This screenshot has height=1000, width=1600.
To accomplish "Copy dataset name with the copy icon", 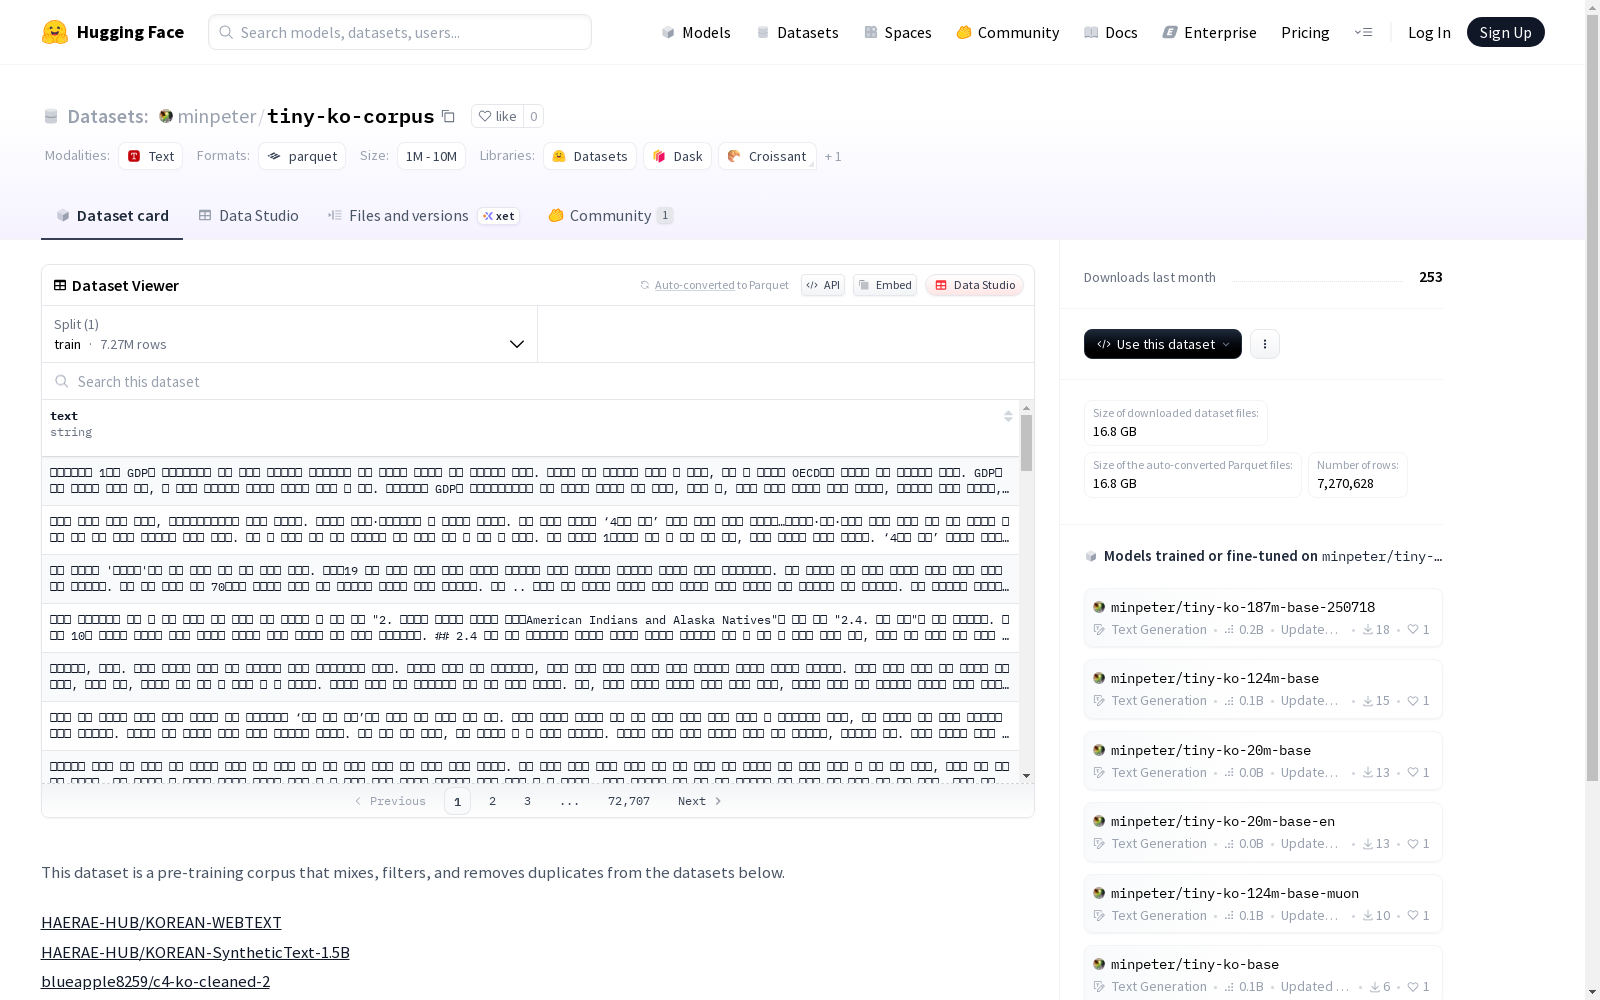I will click(x=449, y=116).
